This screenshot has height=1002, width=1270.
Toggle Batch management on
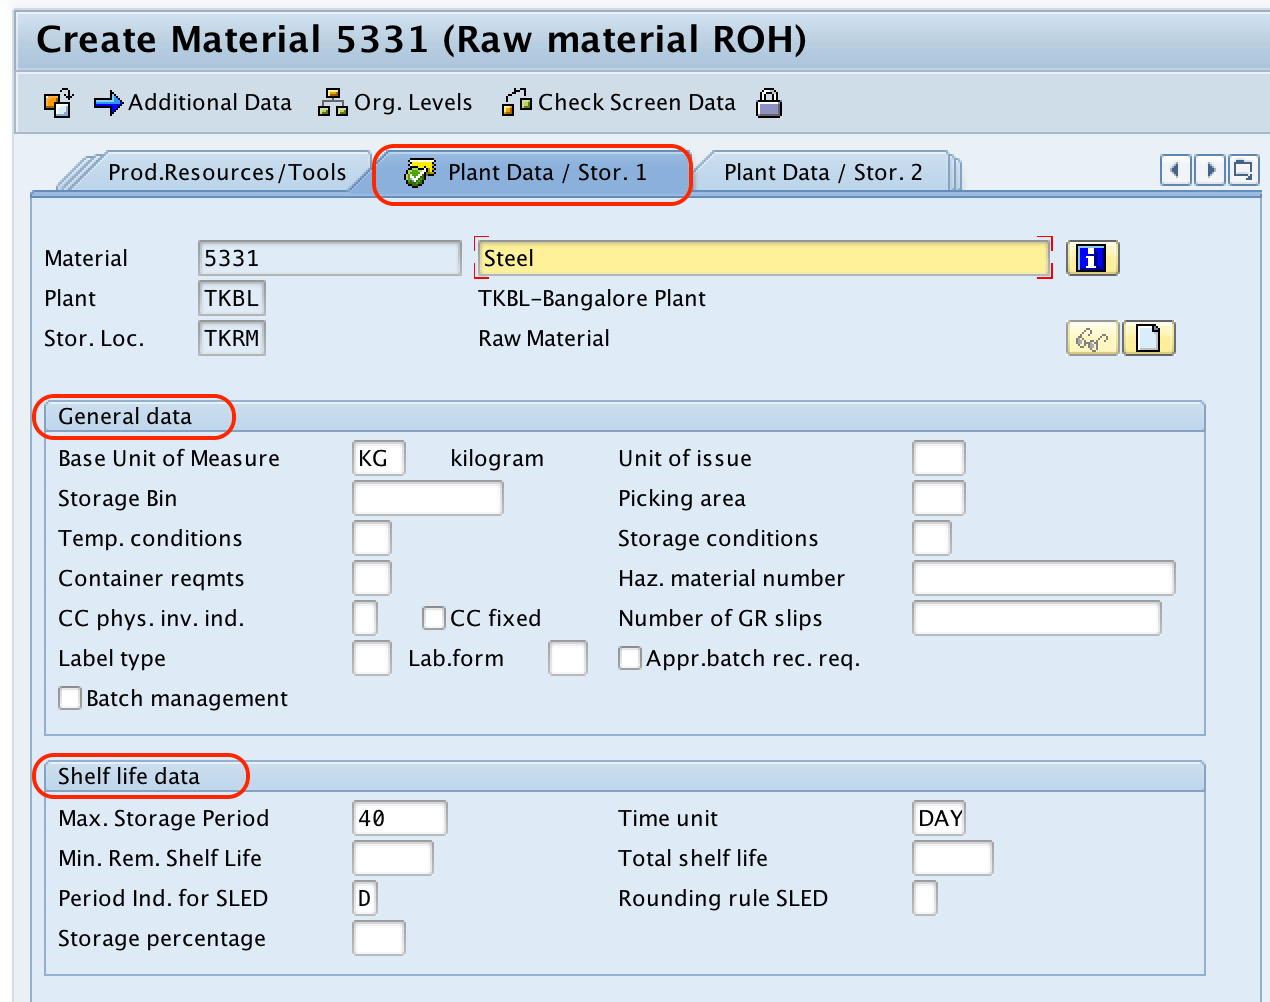tap(69, 698)
